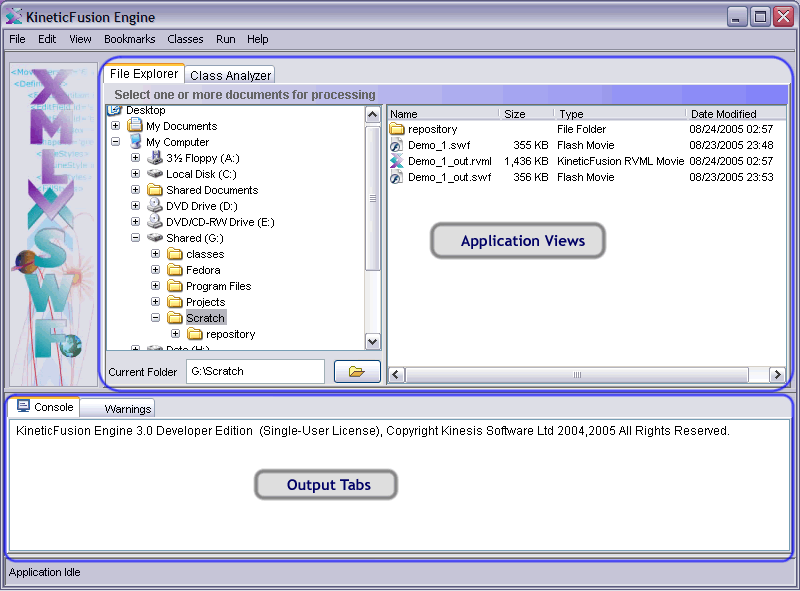
Task: Expand the Projects folder node
Action: [x=156, y=302]
